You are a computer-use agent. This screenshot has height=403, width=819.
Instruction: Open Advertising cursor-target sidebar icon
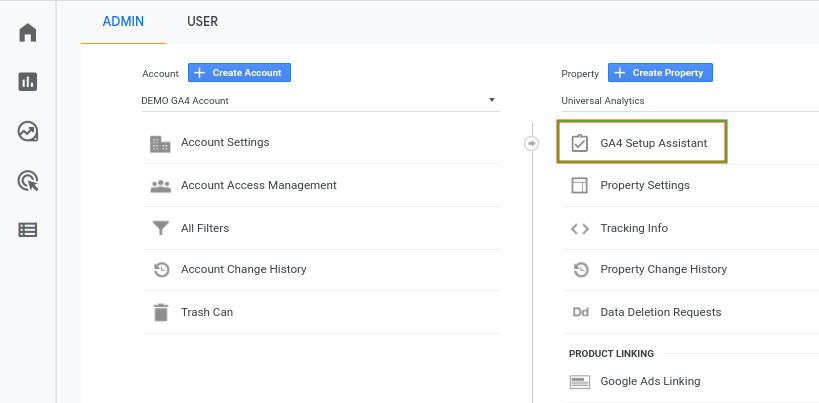click(28, 180)
